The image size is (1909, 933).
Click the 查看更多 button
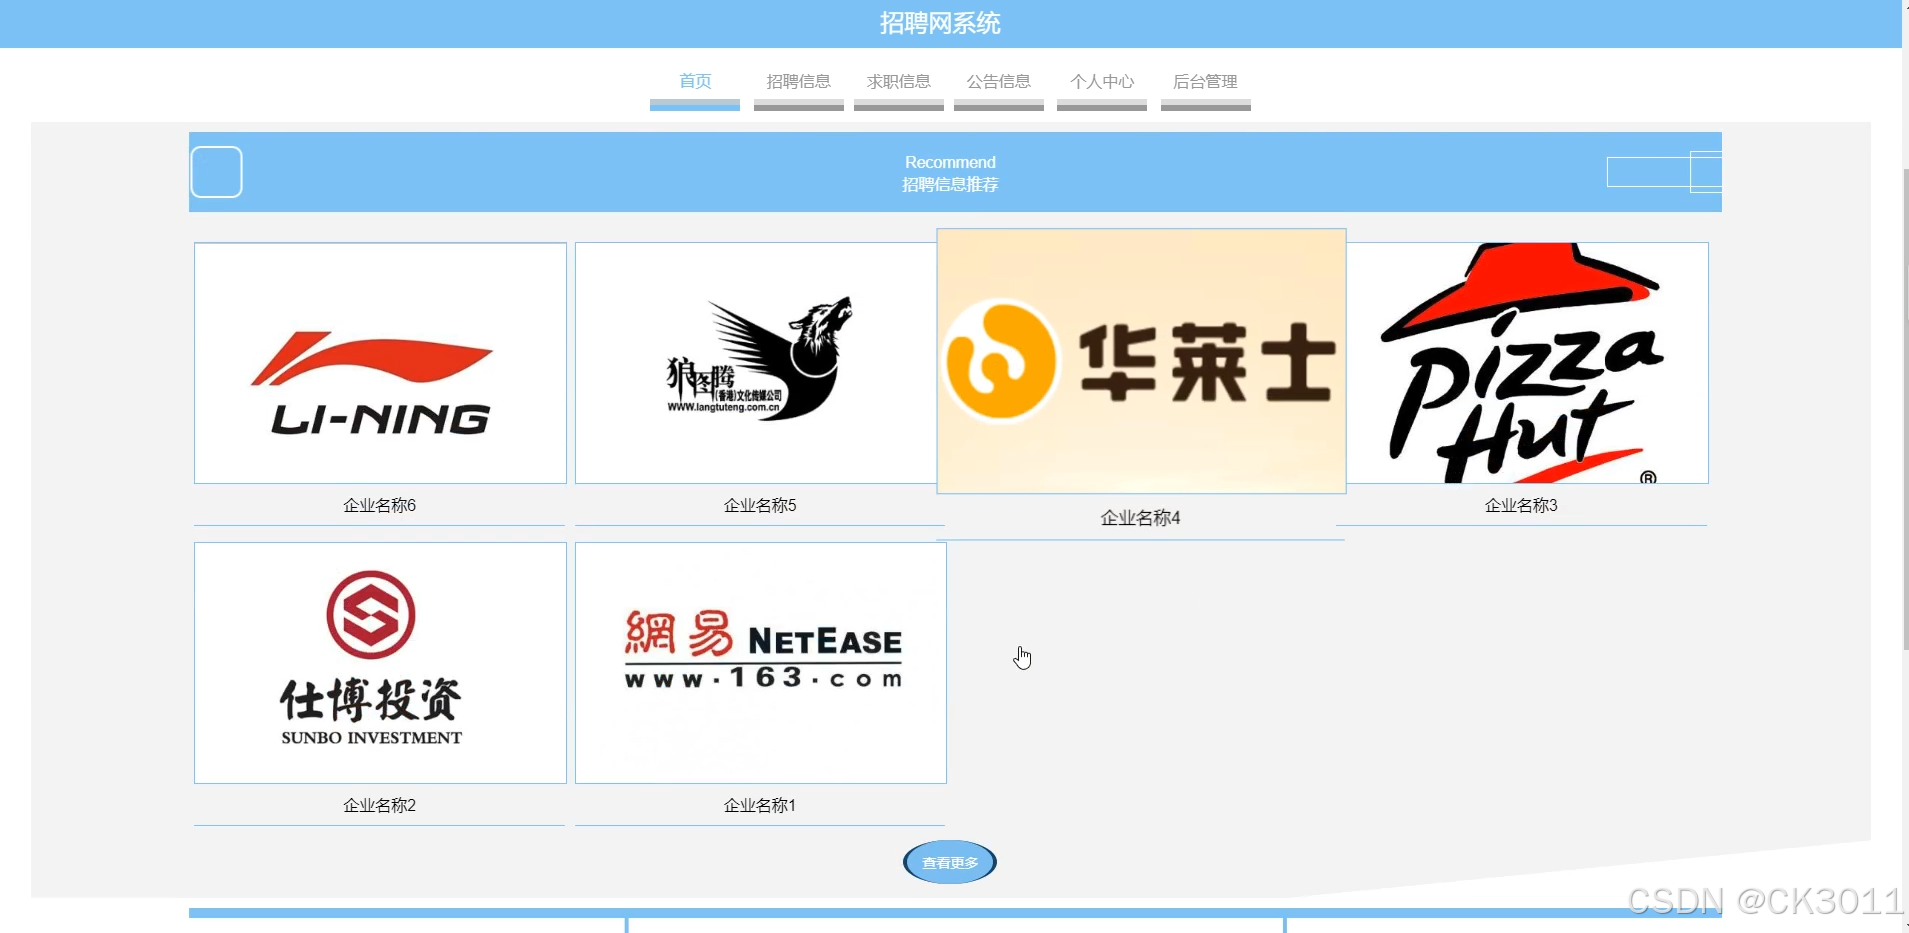(950, 862)
